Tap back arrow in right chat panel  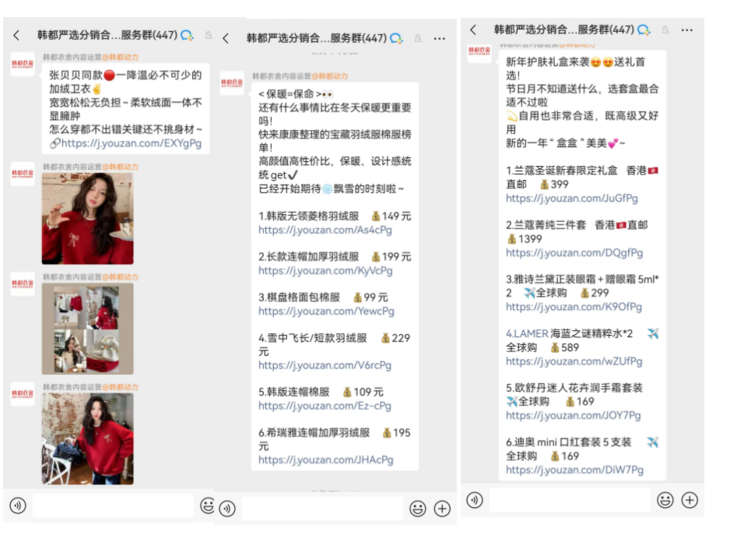pyautogui.click(x=473, y=30)
